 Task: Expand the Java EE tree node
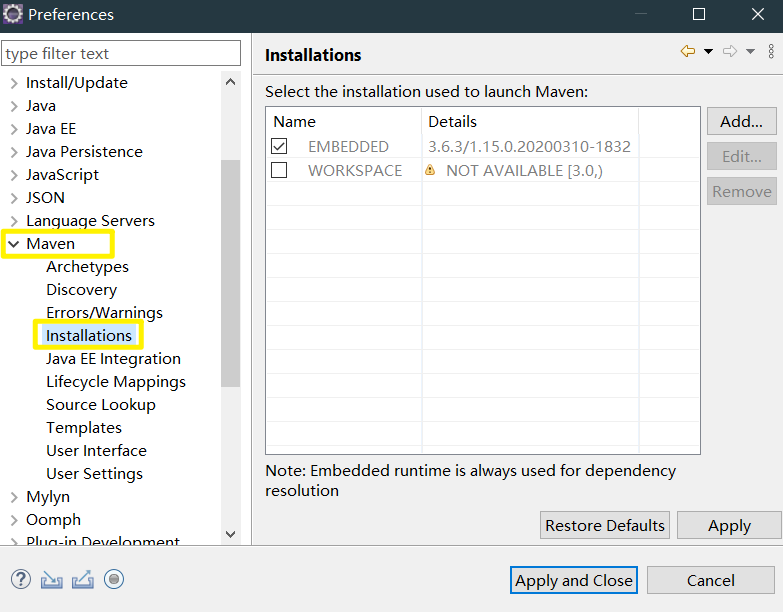tap(13, 129)
